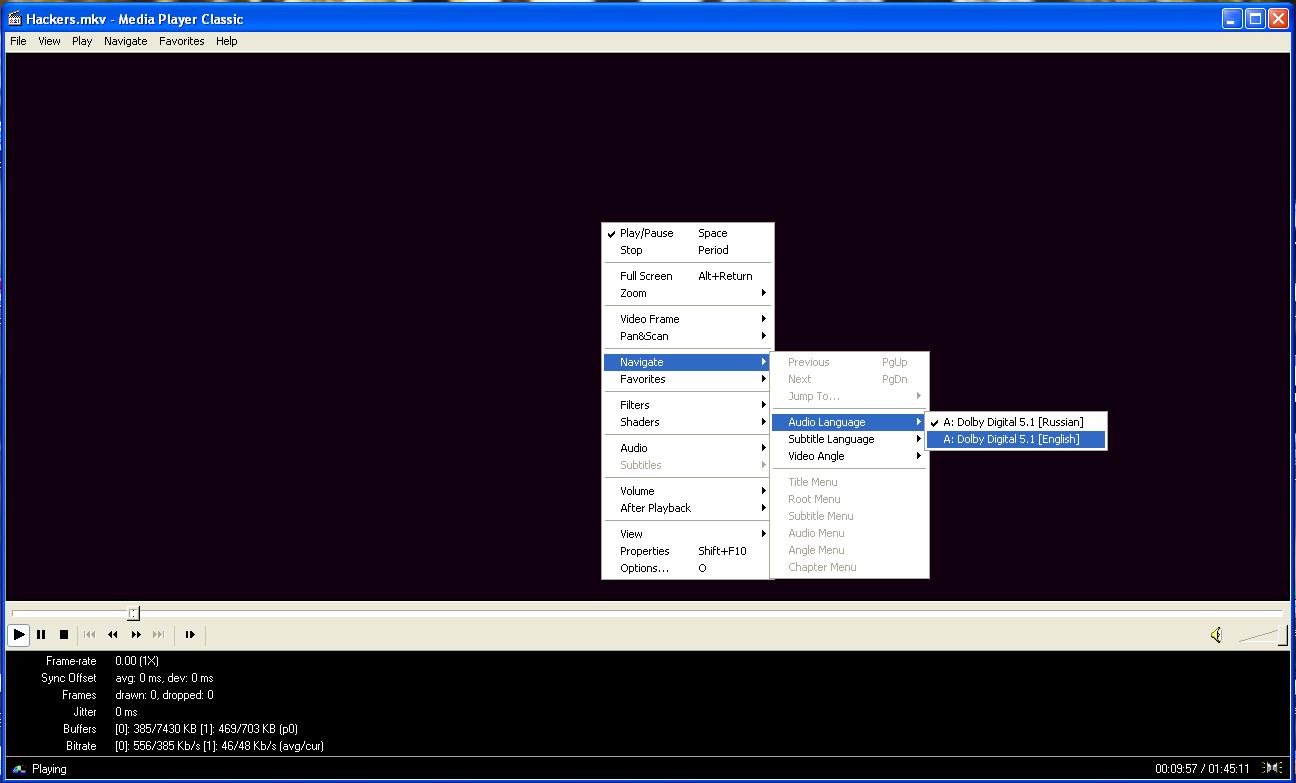
Task: Expand the After Playback submenu
Action: point(688,508)
